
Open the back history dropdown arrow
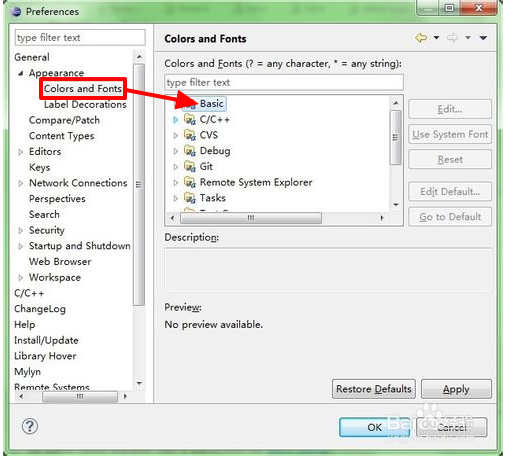(x=436, y=38)
